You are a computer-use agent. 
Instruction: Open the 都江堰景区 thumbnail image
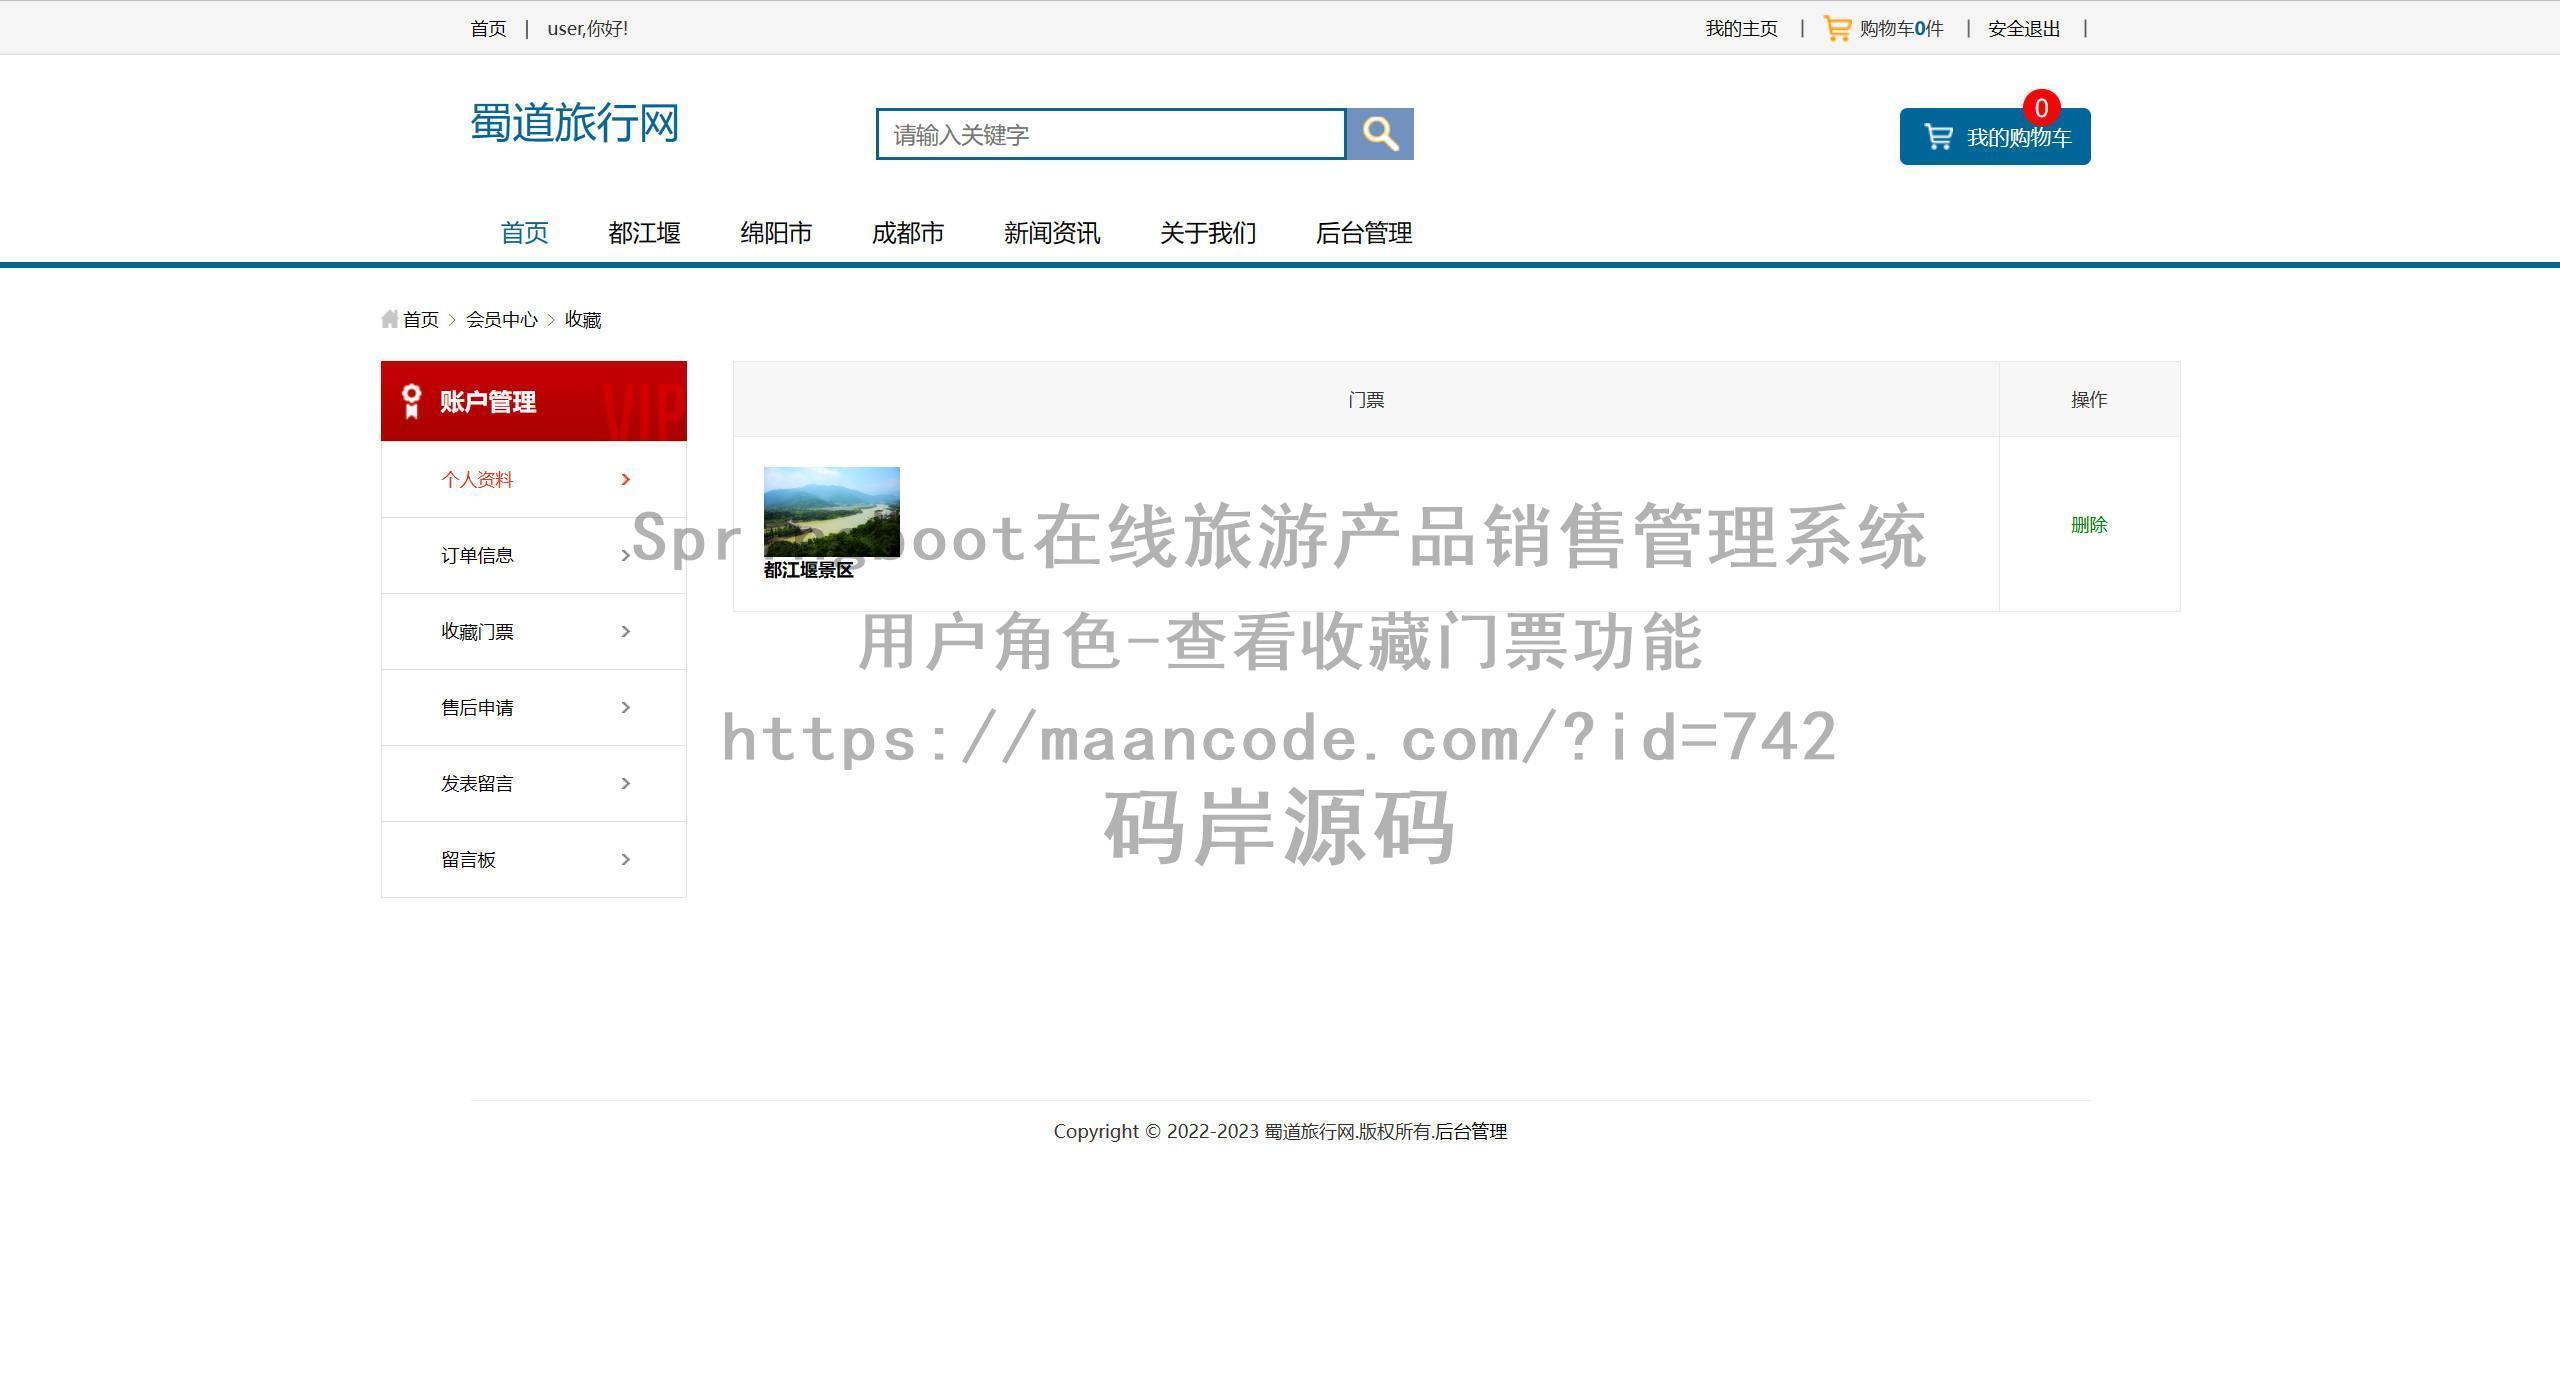point(832,512)
